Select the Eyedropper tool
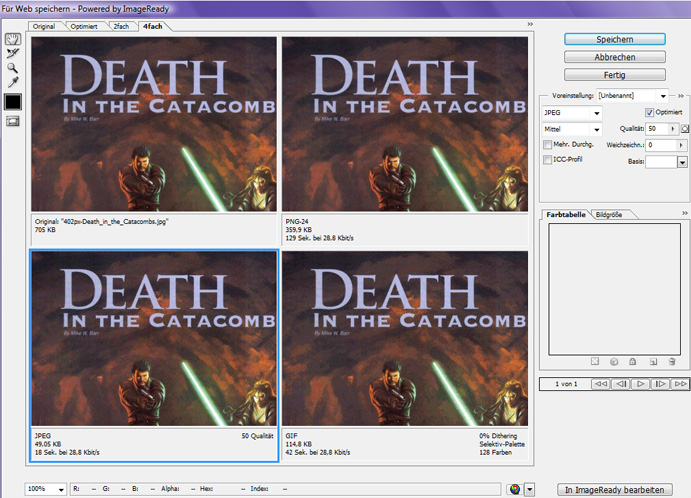 point(13,82)
